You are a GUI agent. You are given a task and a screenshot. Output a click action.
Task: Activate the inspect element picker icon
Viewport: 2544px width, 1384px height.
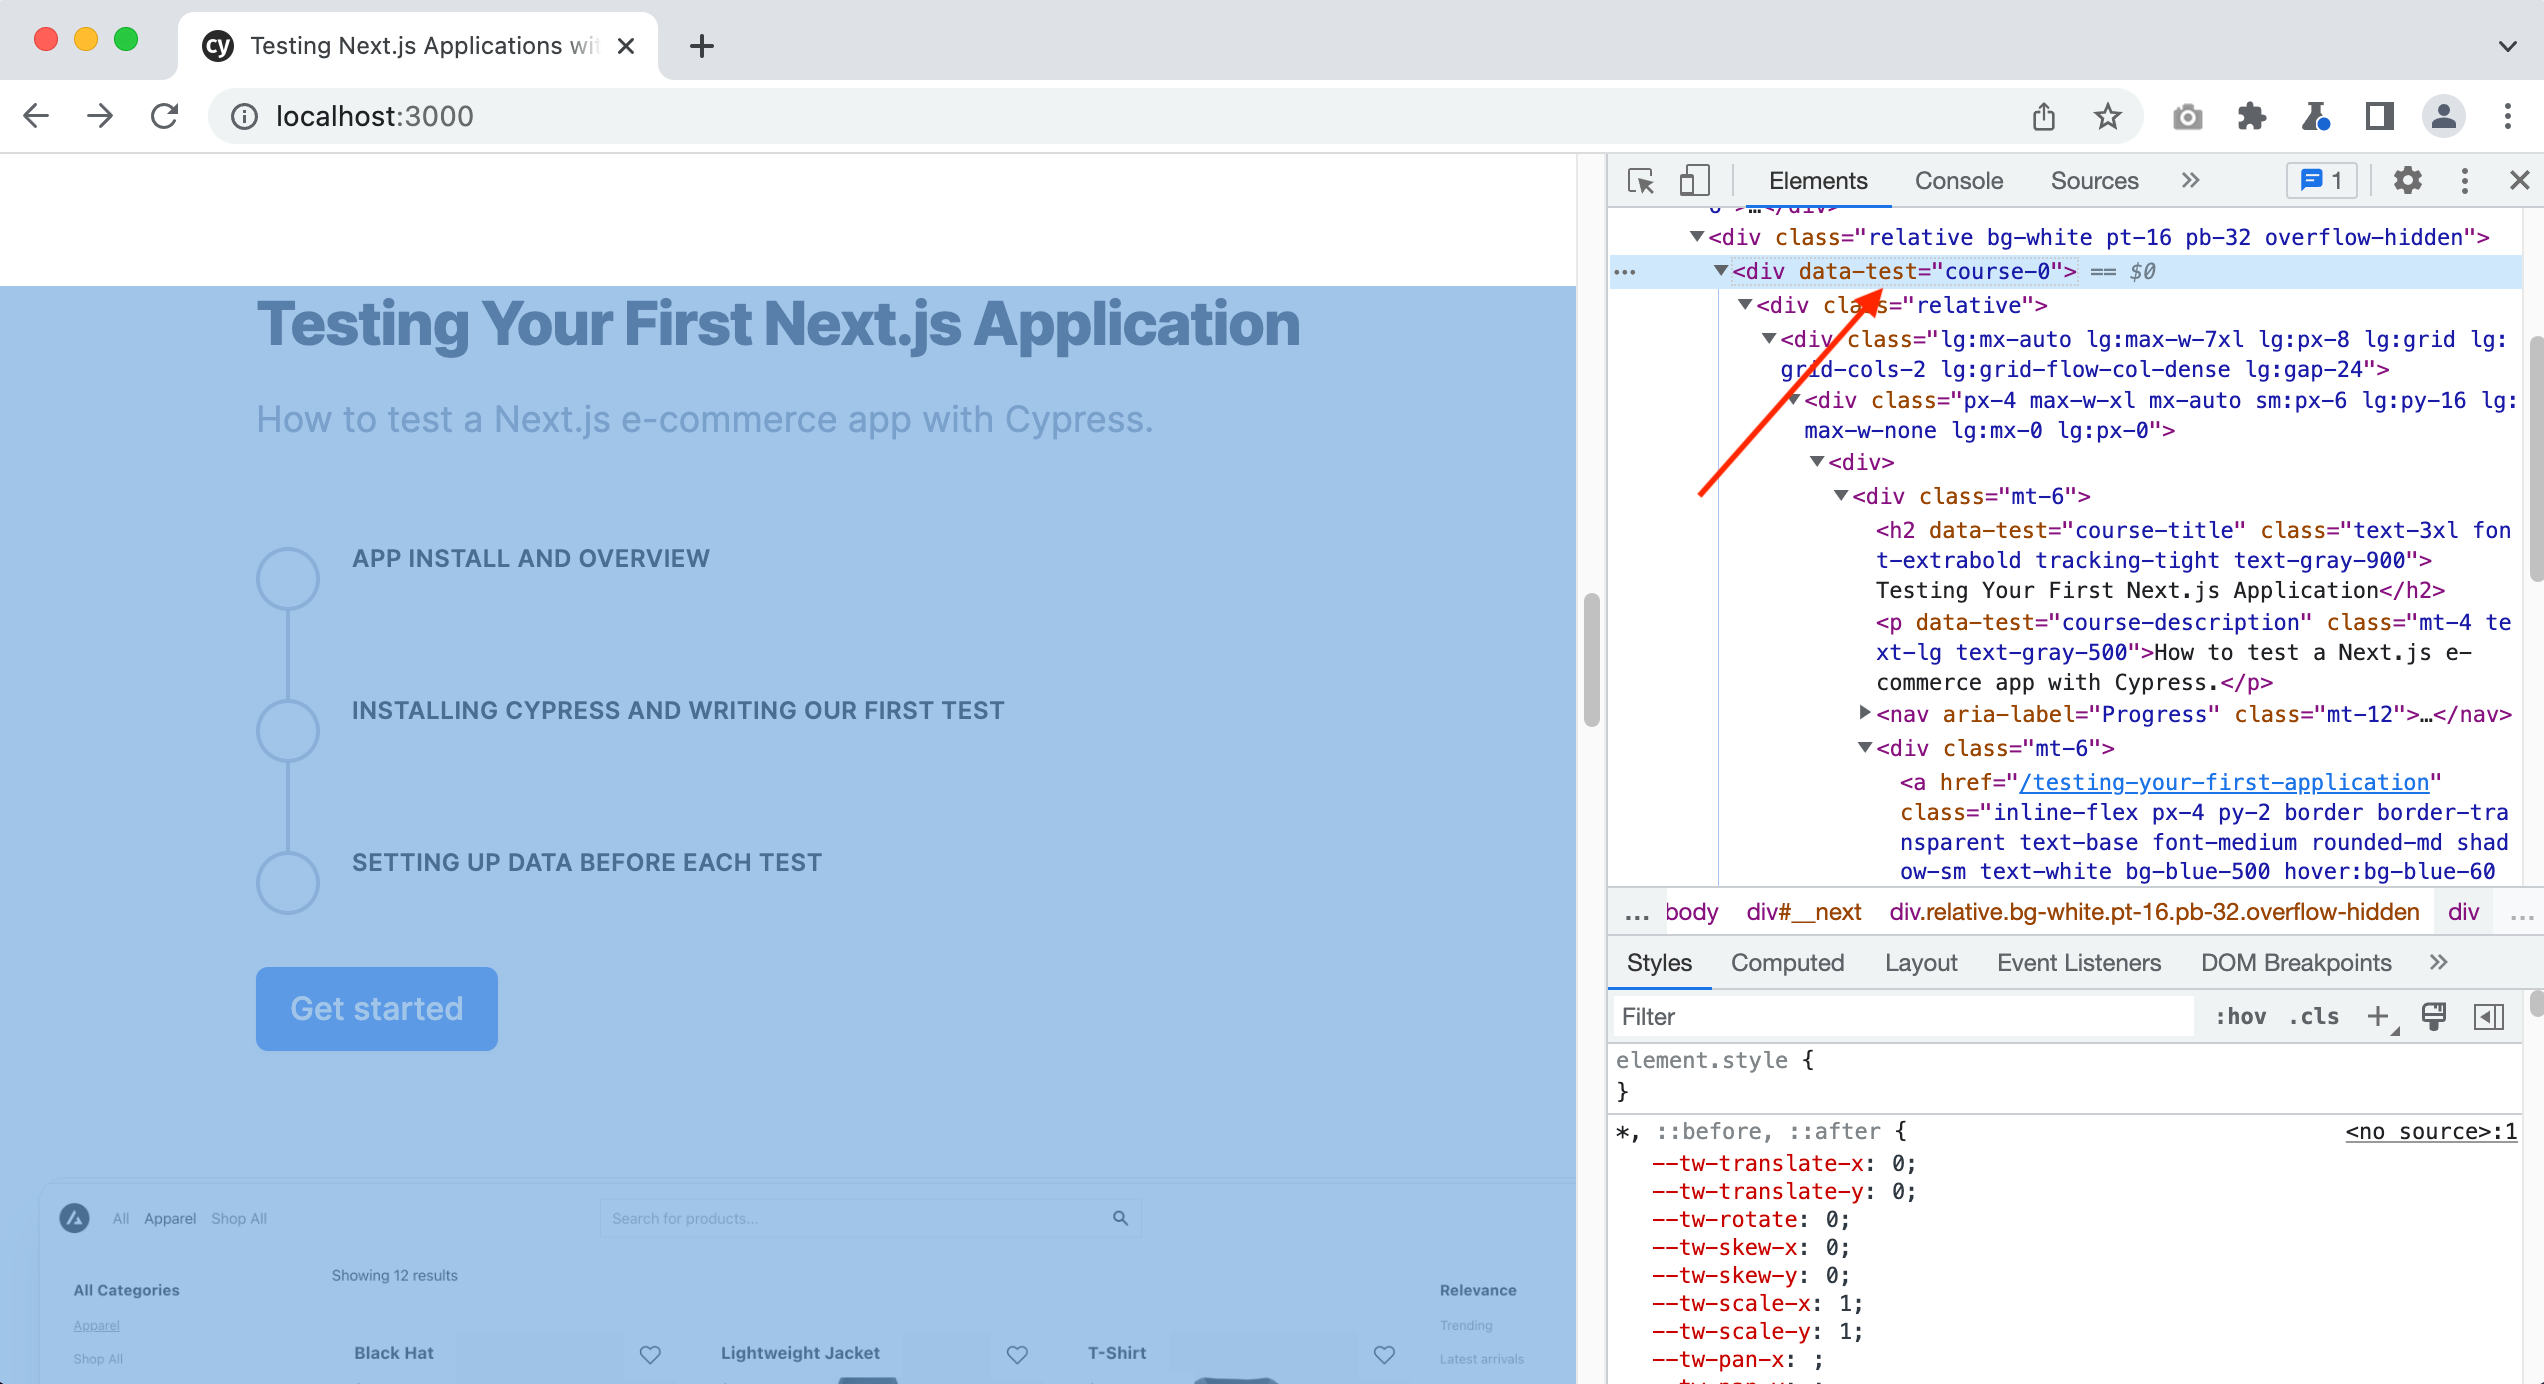pyautogui.click(x=1641, y=181)
